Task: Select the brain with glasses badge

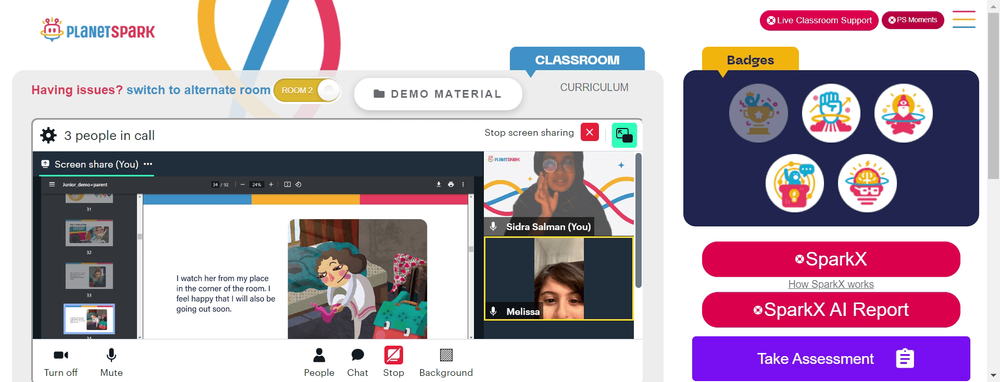Action: pyautogui.click(x=867, y=183)
